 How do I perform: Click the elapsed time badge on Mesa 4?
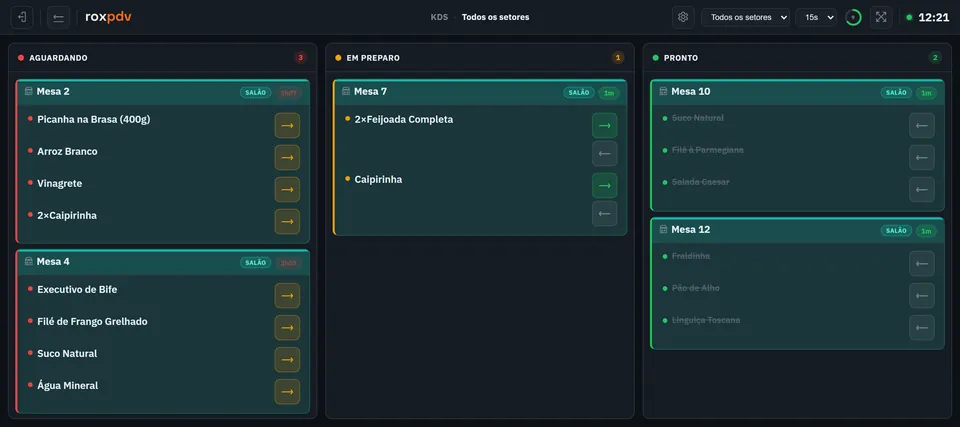coord(288,263)
